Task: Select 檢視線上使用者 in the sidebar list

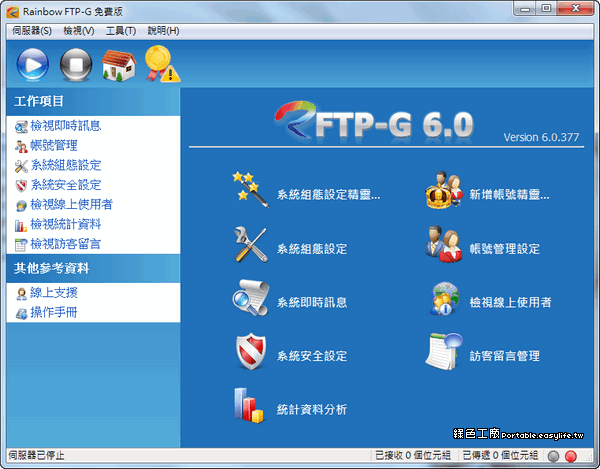Action: (72, 205)
